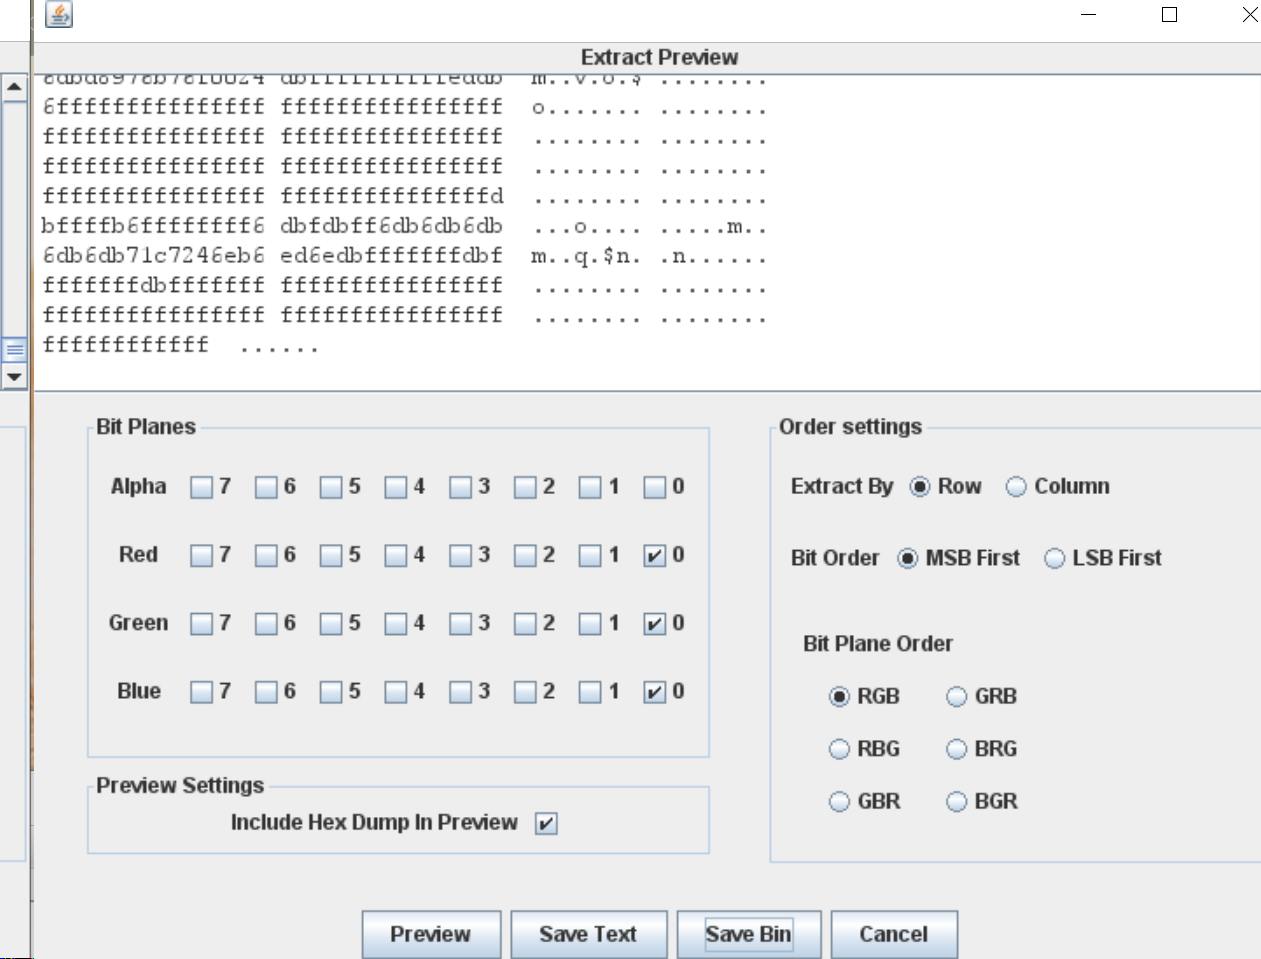Click the Preview button
The image size is (1261, 959).
pos(431,934)
